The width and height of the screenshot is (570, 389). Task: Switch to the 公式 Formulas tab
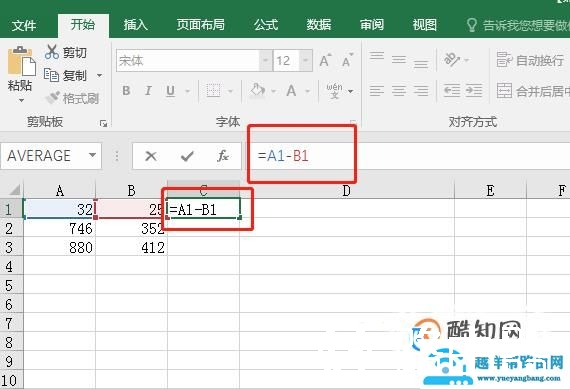click(x=266, y=25)
